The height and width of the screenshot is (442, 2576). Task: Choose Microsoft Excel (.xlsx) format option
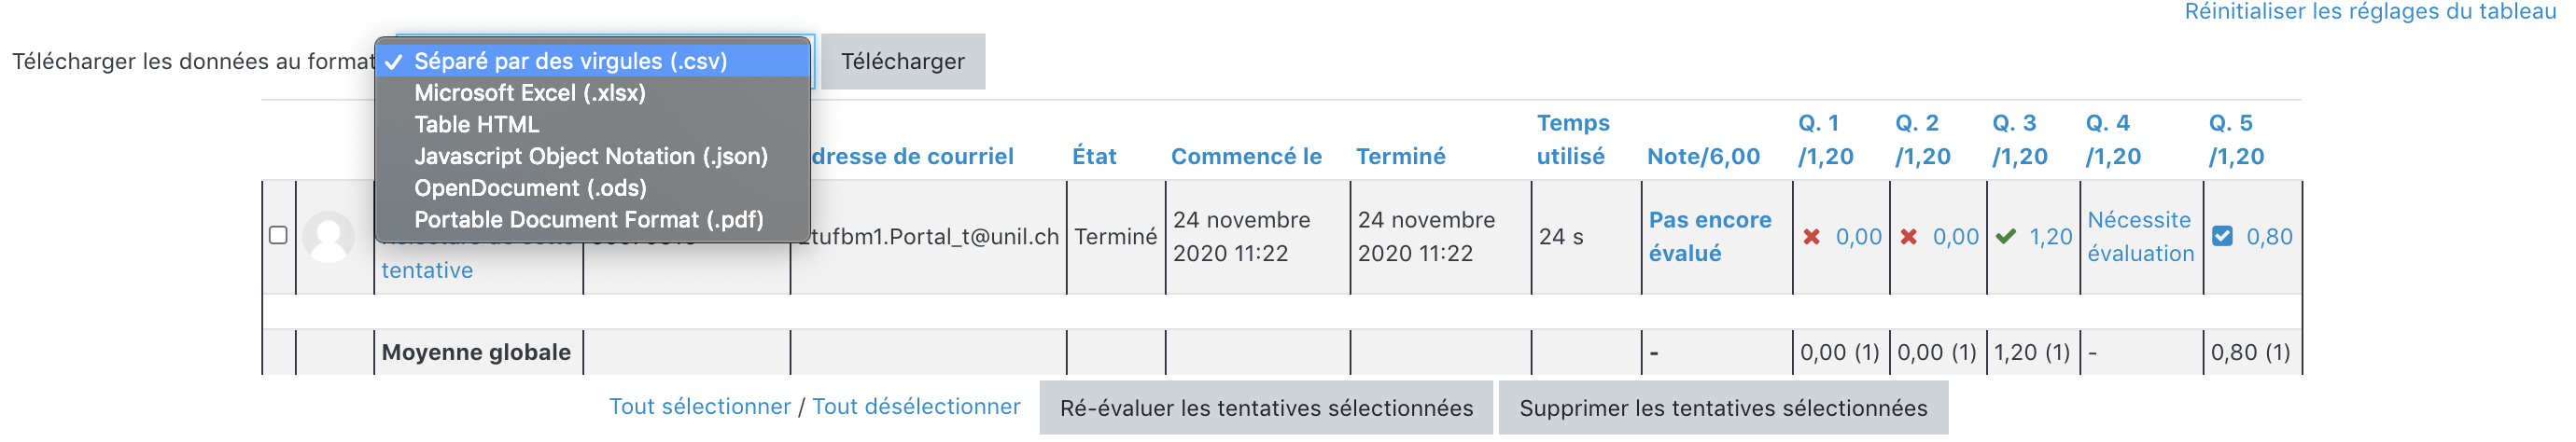[x=530, y=93]
